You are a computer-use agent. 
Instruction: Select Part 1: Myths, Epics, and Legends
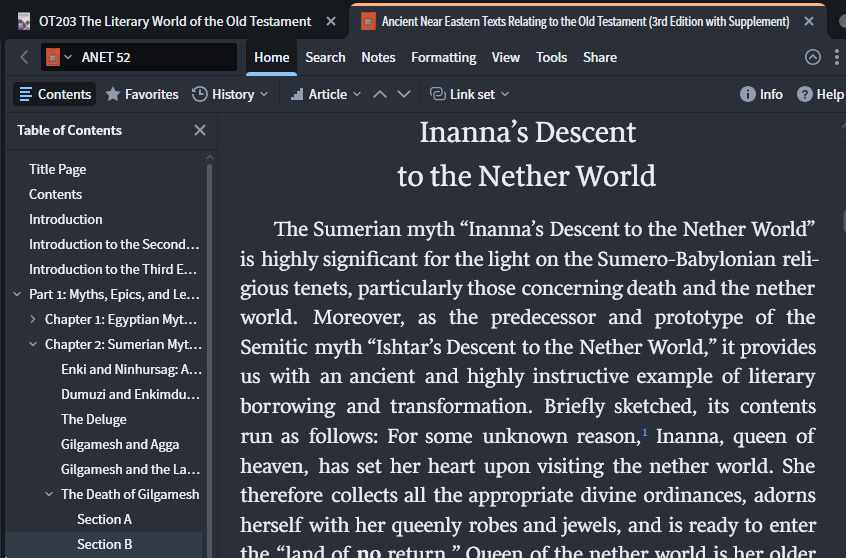[x=114, y=295]
